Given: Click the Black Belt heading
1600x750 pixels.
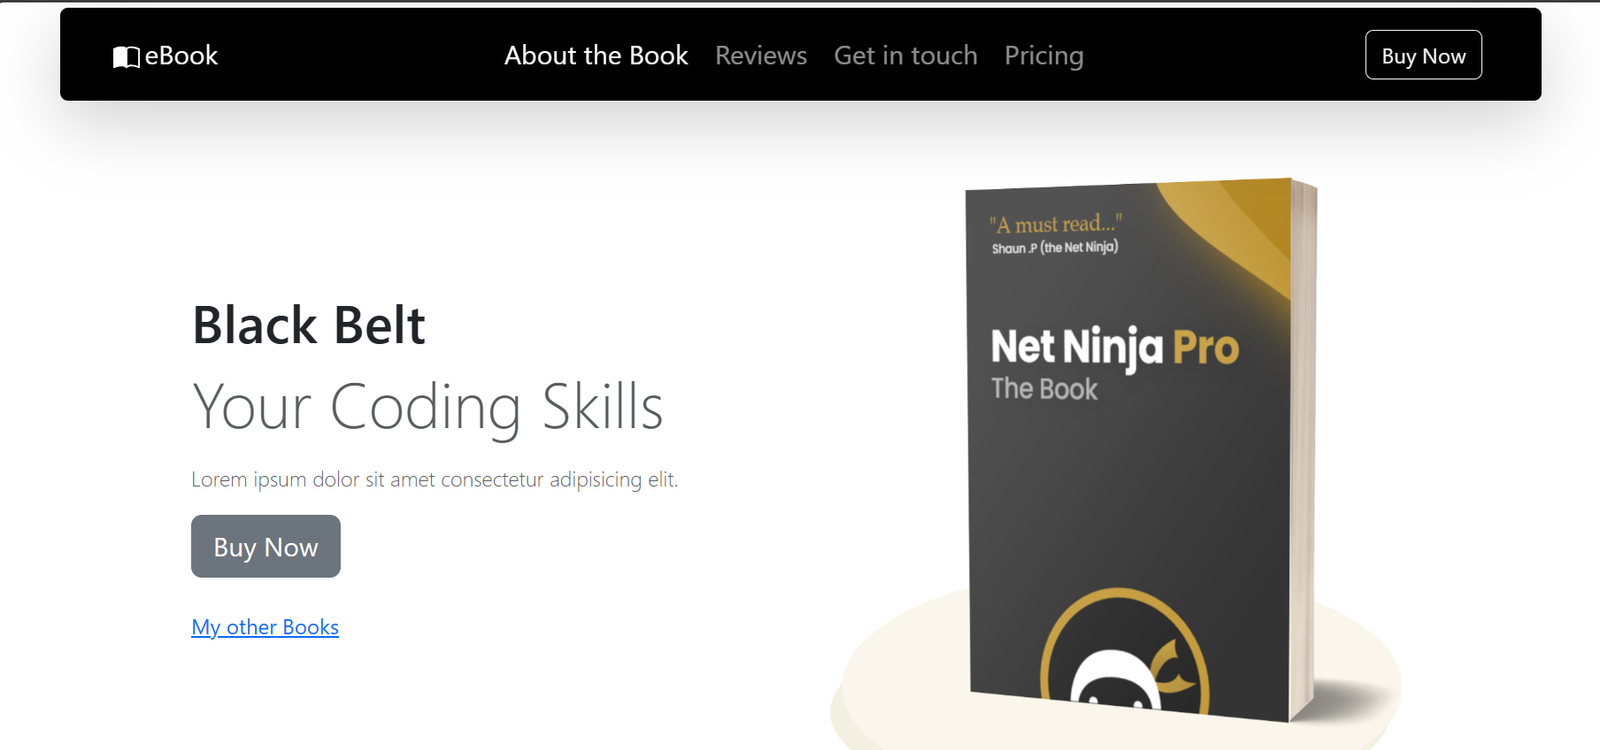Looking at the screenshot, I should pos(308,326).
